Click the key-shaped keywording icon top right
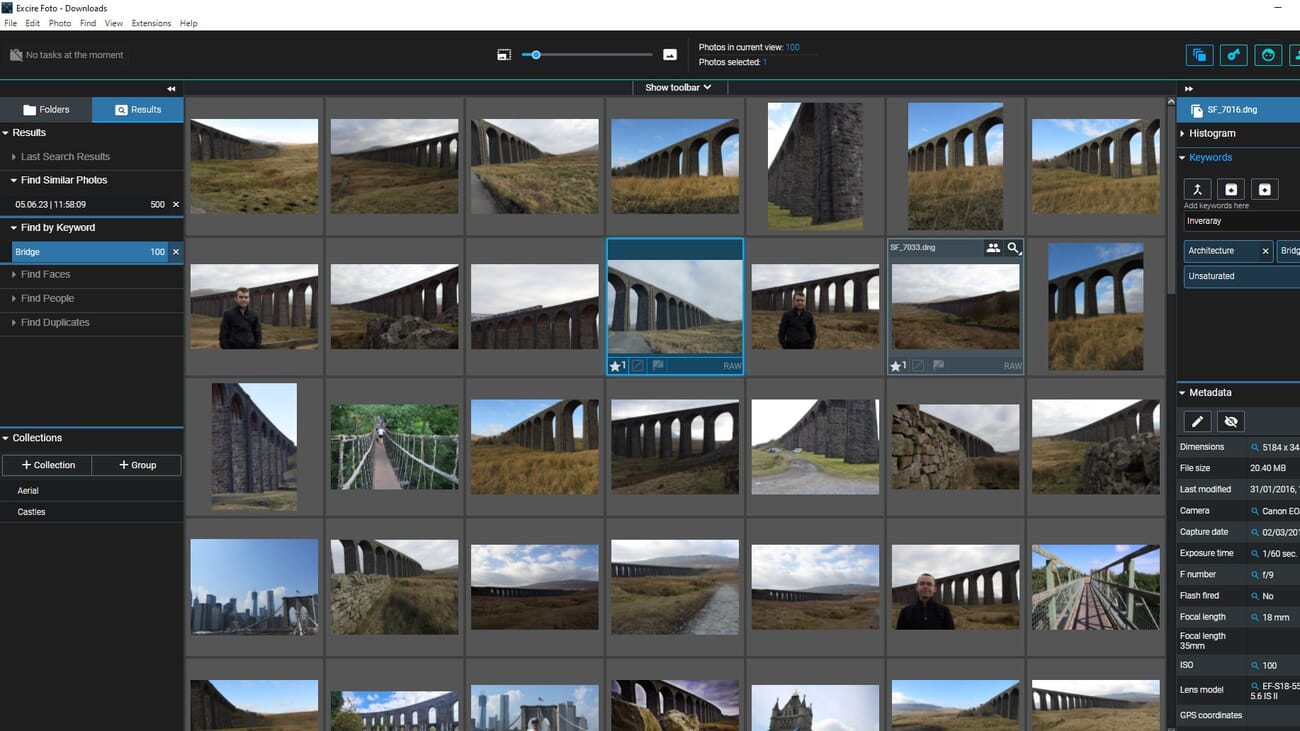The image size is (1300, 731). (x=1233, y=55)
